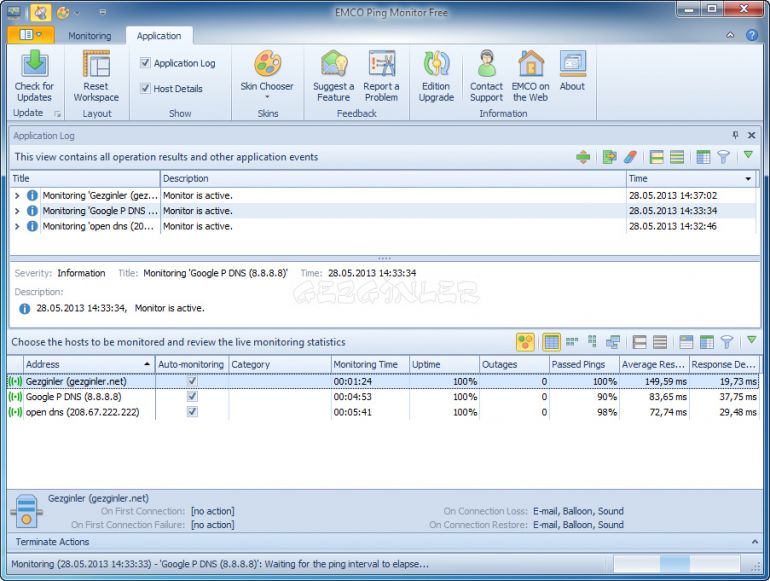
Task: Click the help question mark icon
Action: [x=751, y=35]
